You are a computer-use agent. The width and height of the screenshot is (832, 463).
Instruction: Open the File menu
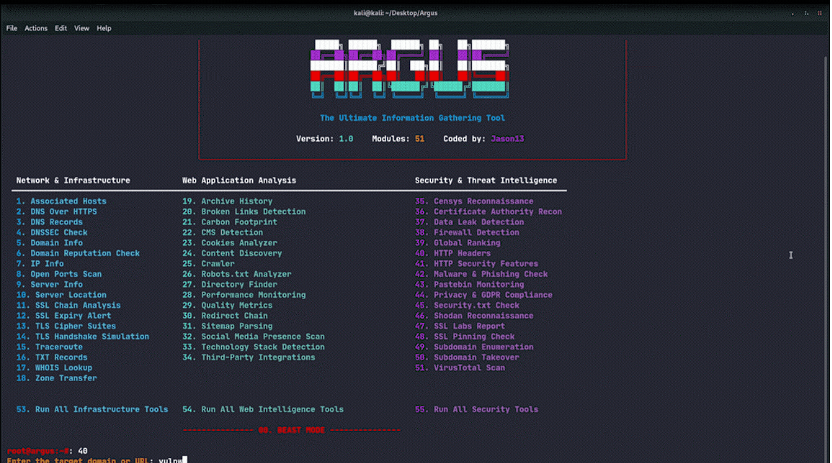12,28
